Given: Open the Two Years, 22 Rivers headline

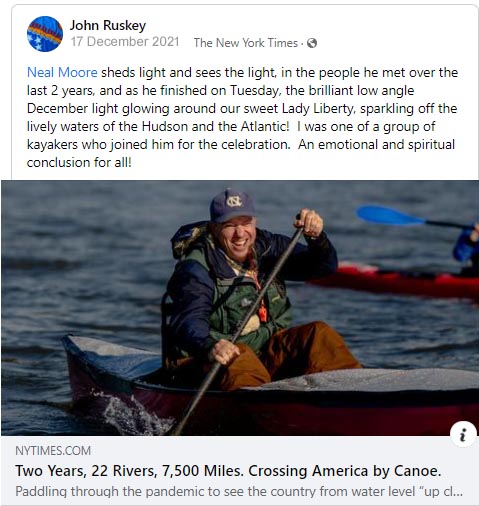Looking at the screenshot, I should coord(228,471).
